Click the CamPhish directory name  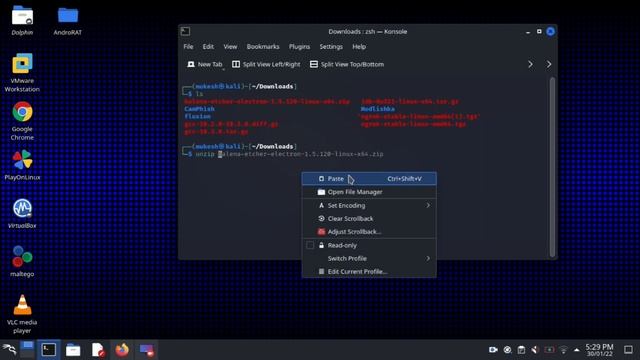[x=199, y=109]
